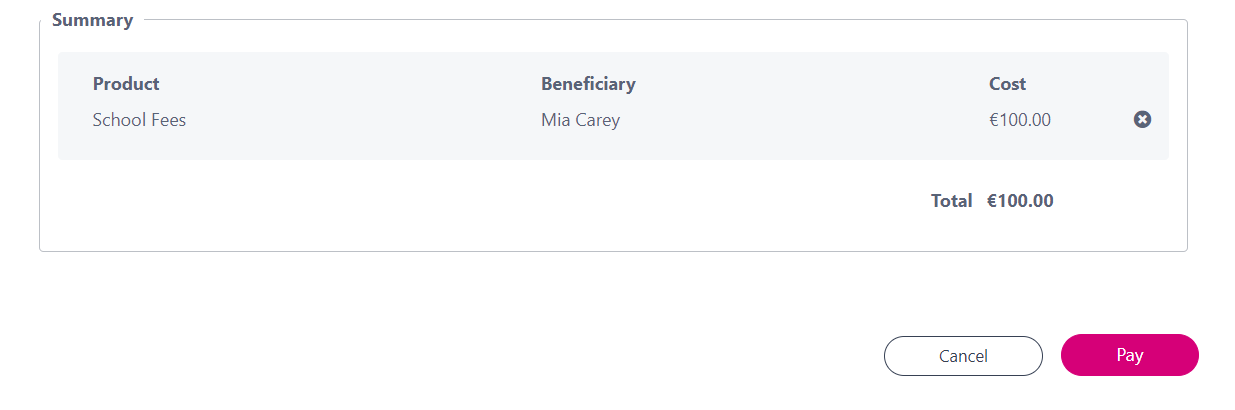This screenshot has width=1235, height=410.
Task: Click the word School in product name
Action: (x=119, y=120)
